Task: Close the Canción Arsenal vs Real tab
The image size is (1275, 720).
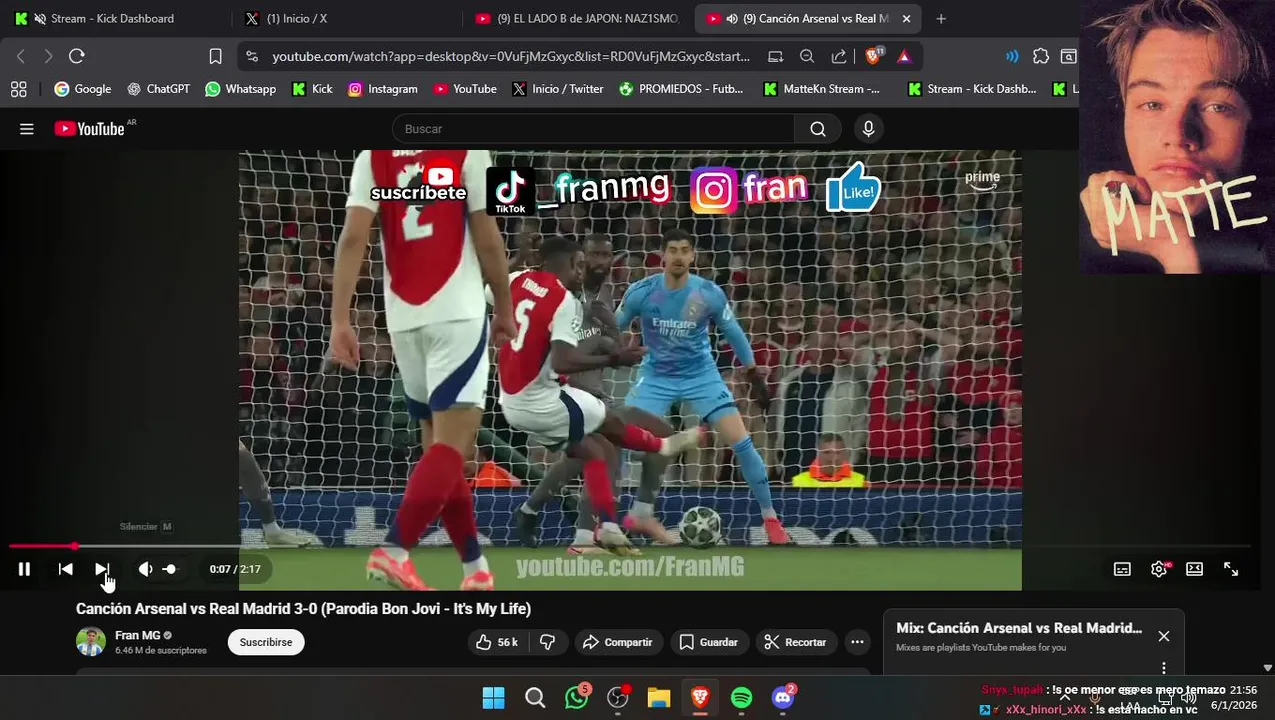Action: 906,18
